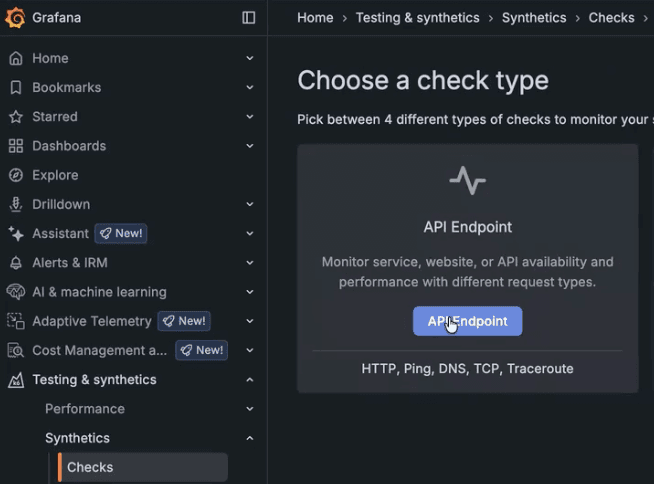Screen dimensions: 654x484
Task: Open Bookmarks in the sidebar menu
Action: (x=67, y=88)
